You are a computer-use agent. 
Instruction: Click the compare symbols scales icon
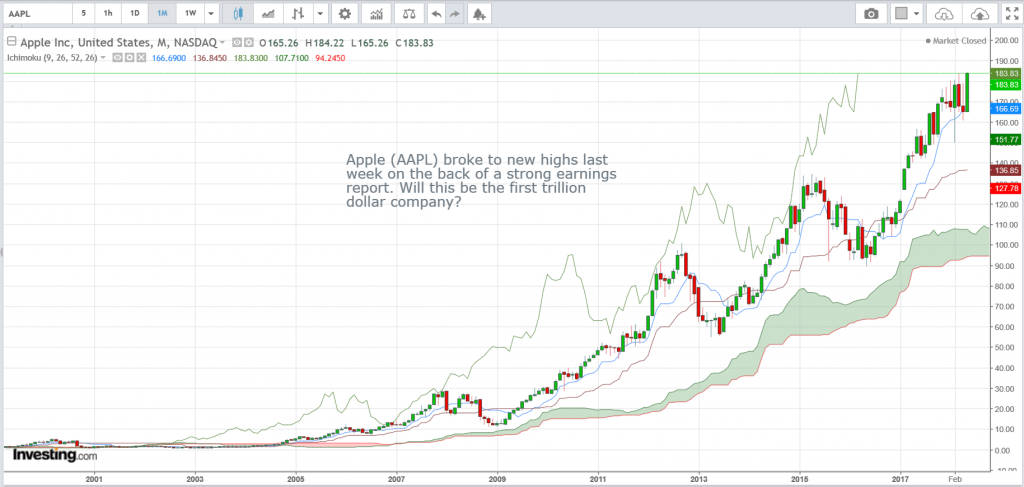(409, 13)
